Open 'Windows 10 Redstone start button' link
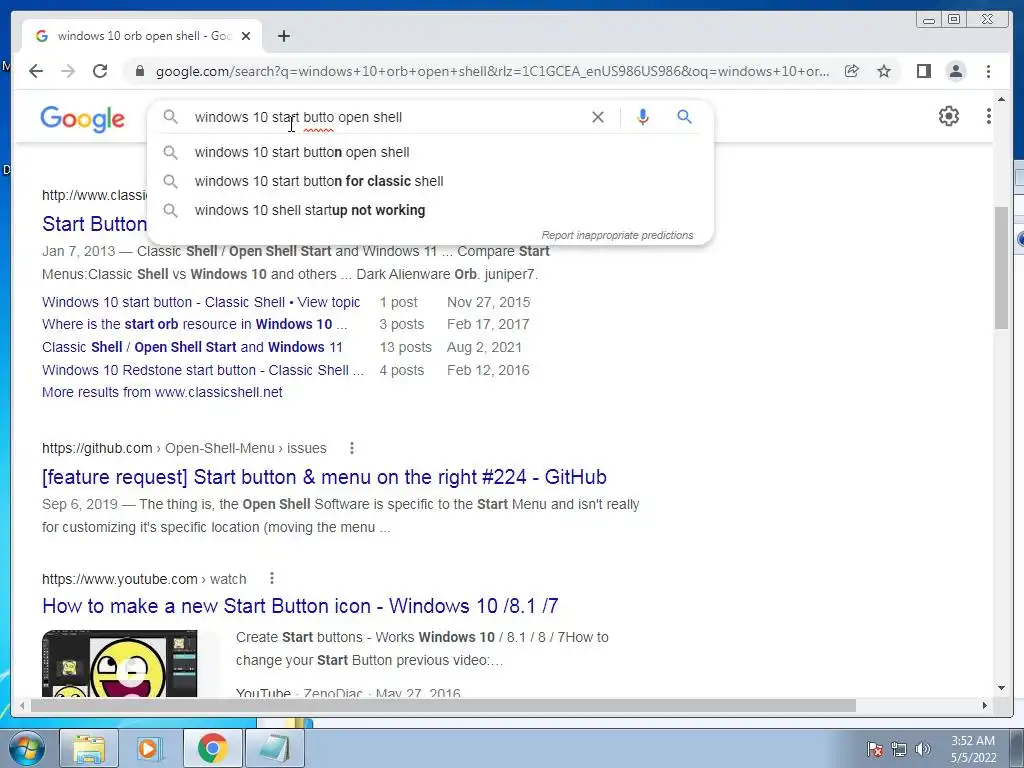The height and width of the screenshot is (768, 1024). 202,370
